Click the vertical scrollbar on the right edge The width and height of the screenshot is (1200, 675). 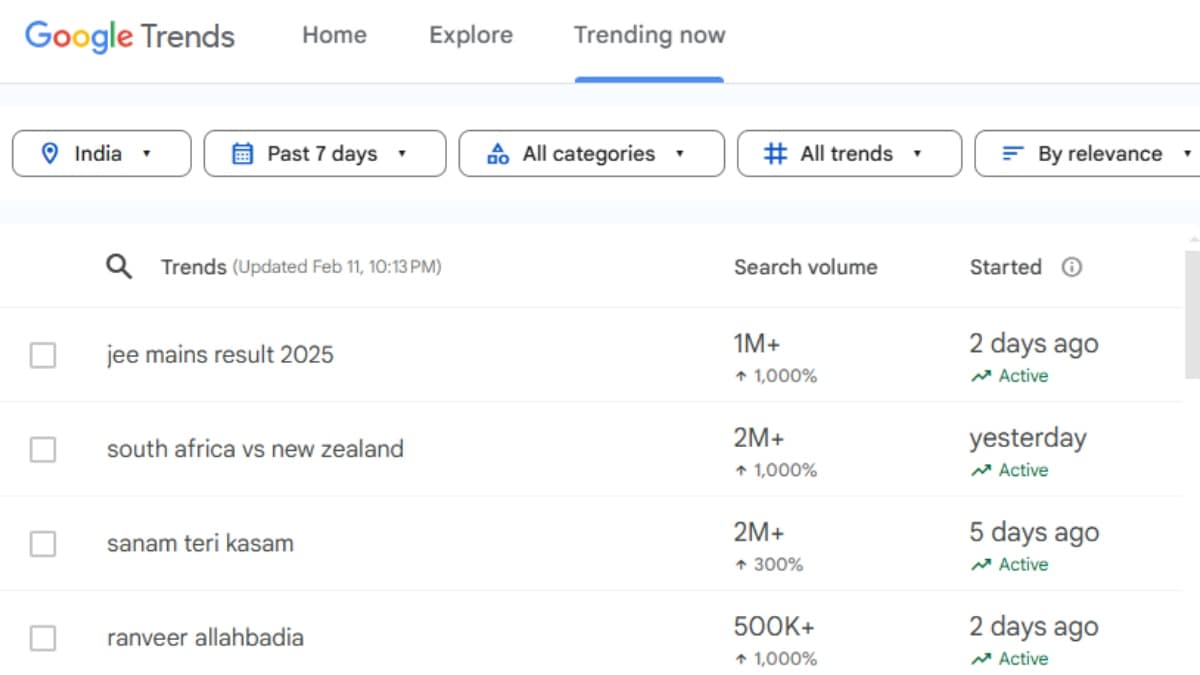click(1194, 300)
